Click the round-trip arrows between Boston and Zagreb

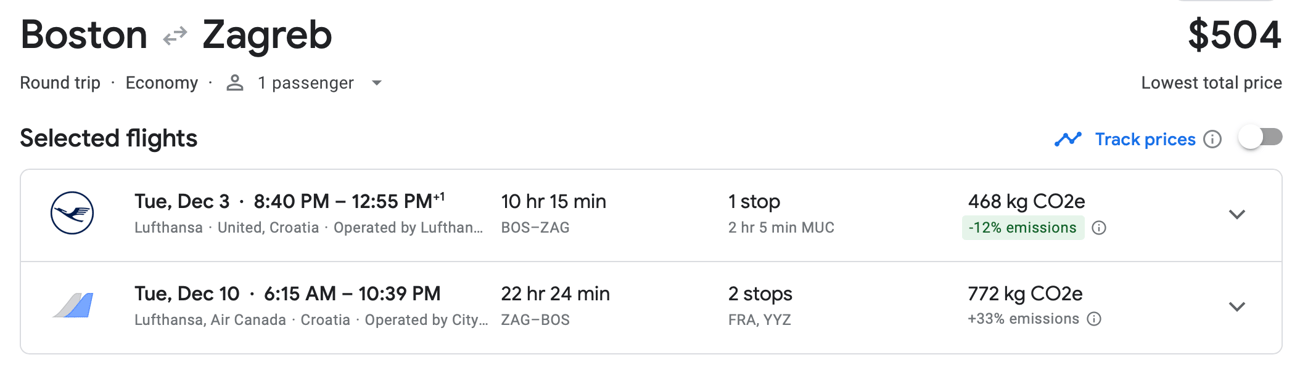pos(175,36)
